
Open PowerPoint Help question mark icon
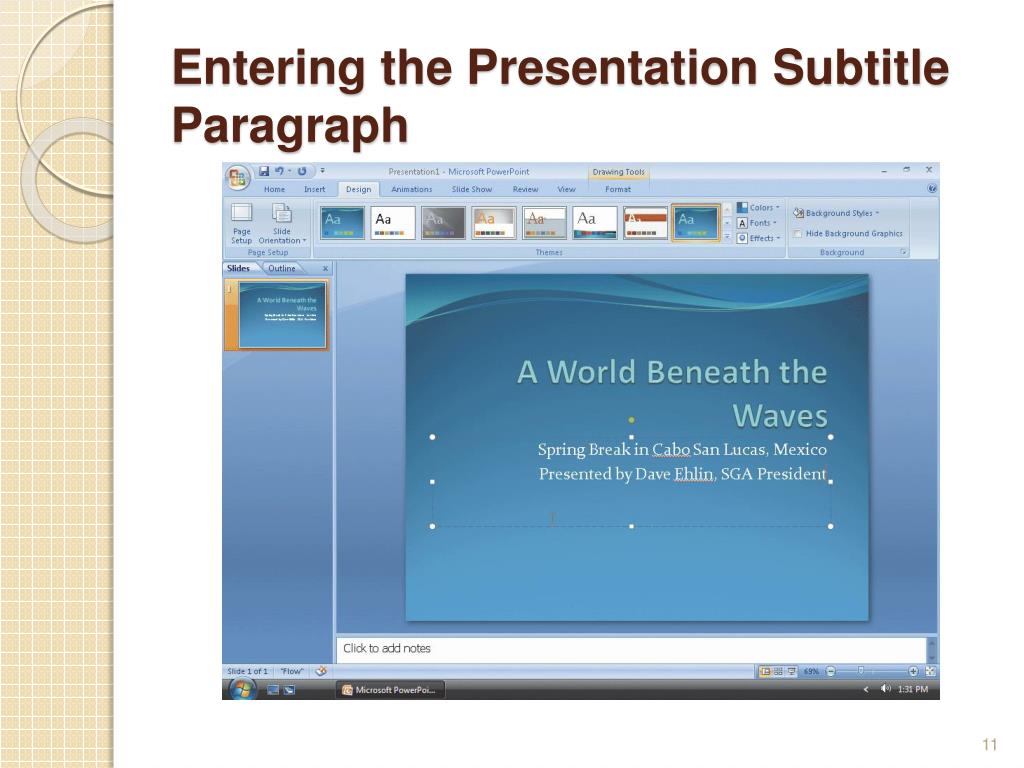pyautogui.click(x=932, y=189)
